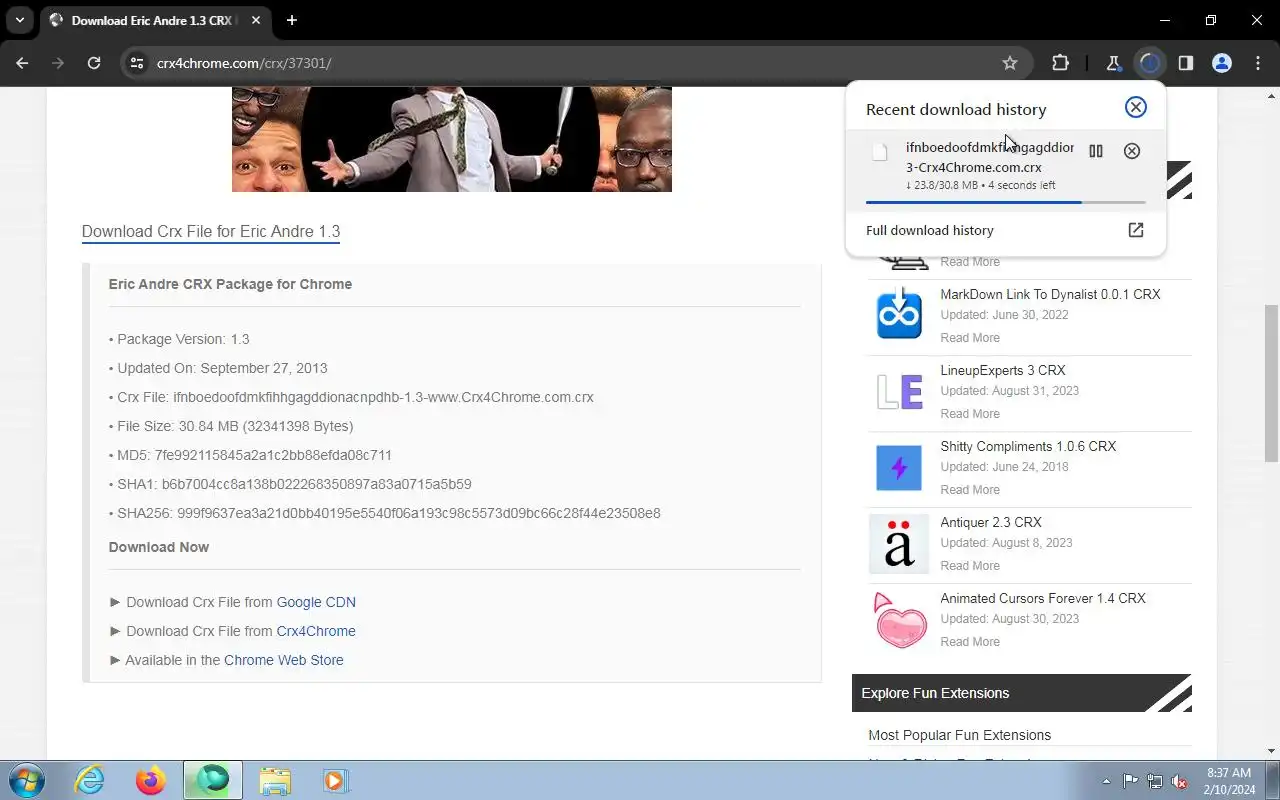Open the Action Center flag tray icon

pos(1130,781)
